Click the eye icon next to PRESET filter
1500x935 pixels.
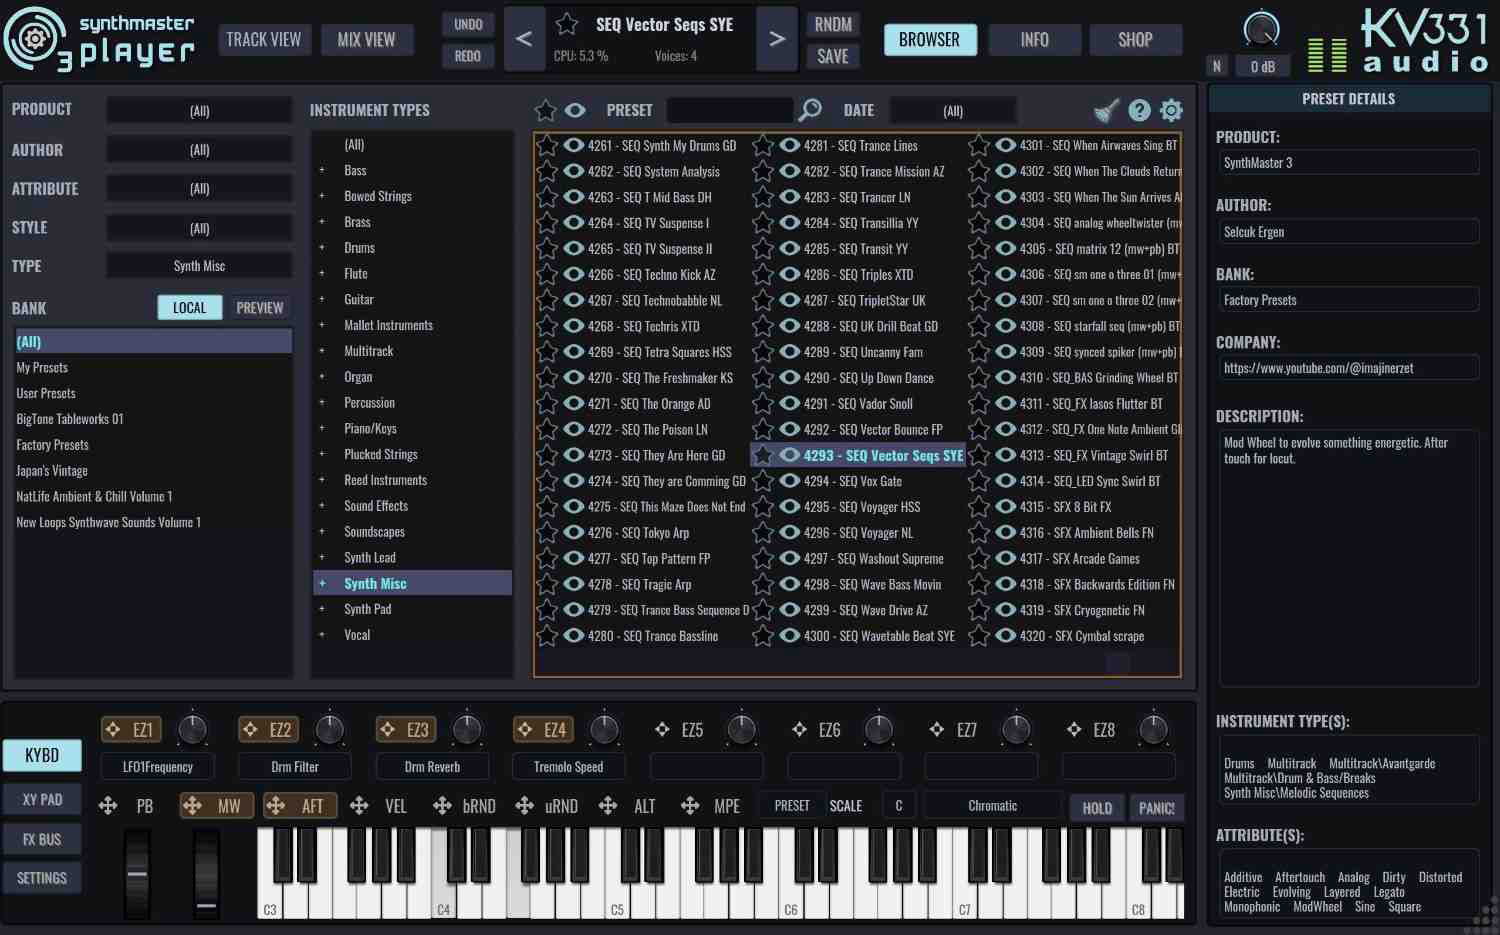pyautogui.click(x=575, y=110)
